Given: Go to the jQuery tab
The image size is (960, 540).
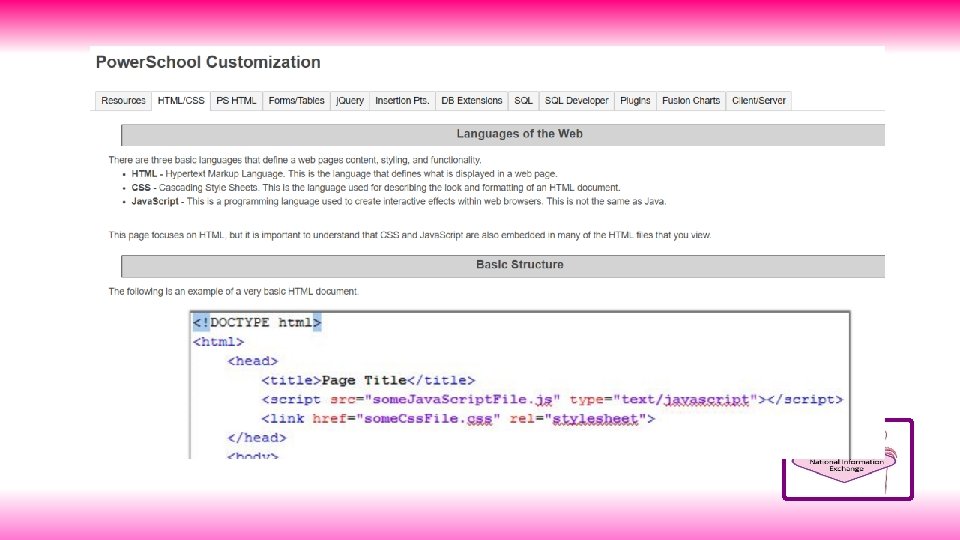Looking at the screenshot, I should (x=350, y=101).
